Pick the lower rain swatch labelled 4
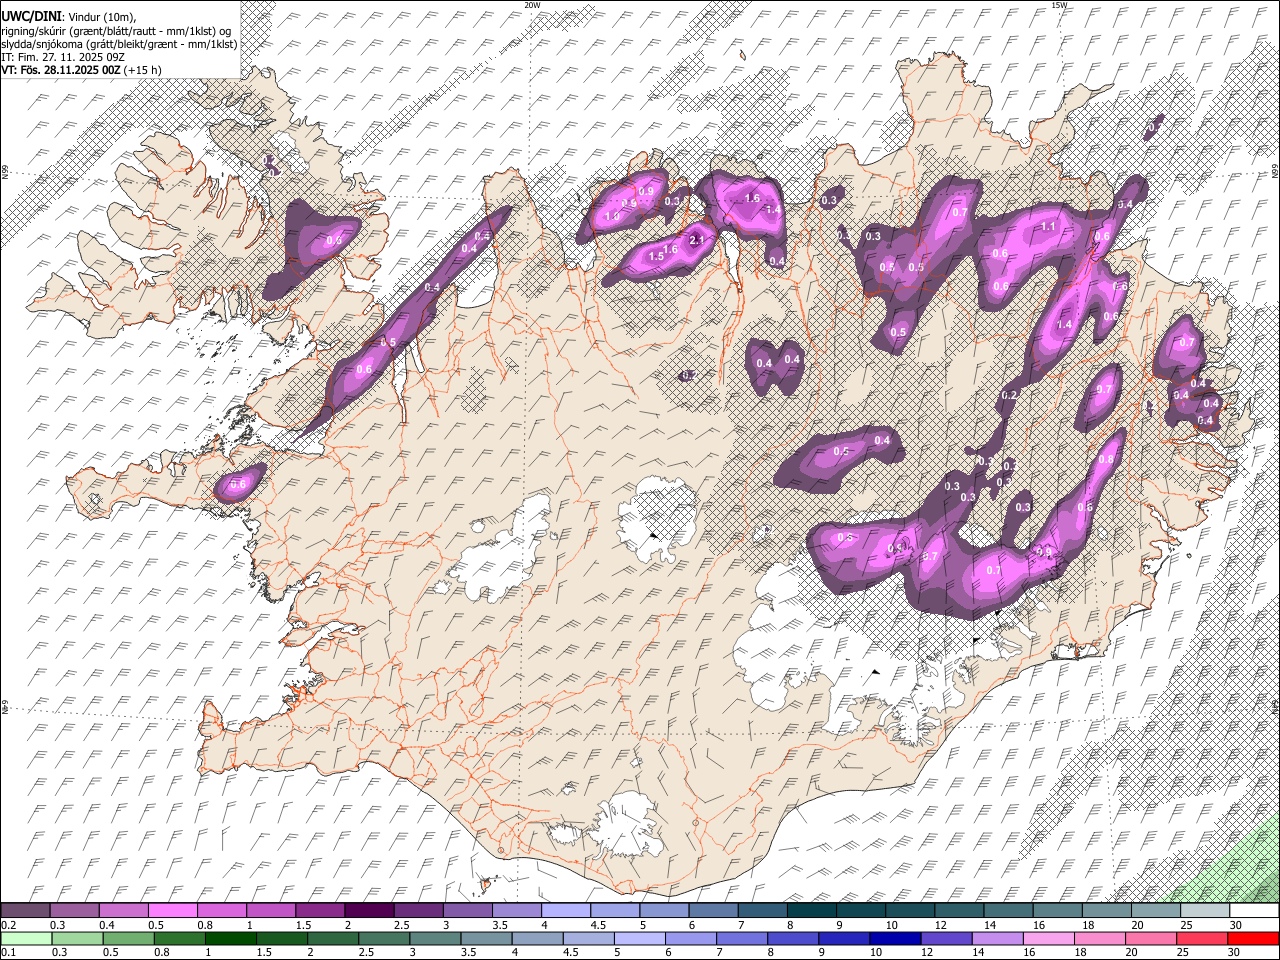This screenshot has height=960, width=1280. click(x=538, y=939)
